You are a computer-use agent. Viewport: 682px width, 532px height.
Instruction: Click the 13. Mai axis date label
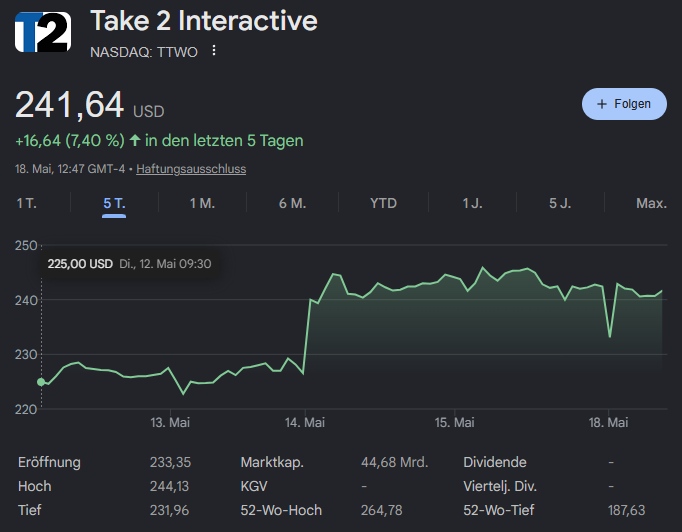170,422
